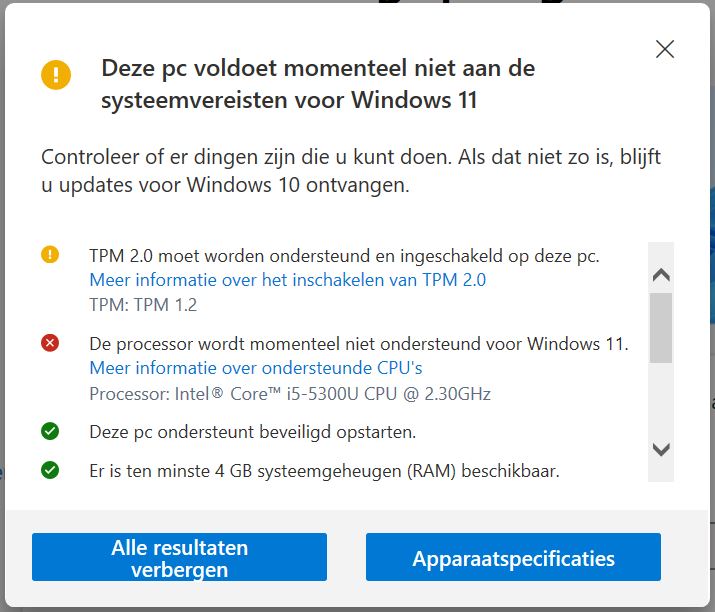Click the red error icon for processor
Viewport: 715px width, 612px height.
tap(50, 343)
